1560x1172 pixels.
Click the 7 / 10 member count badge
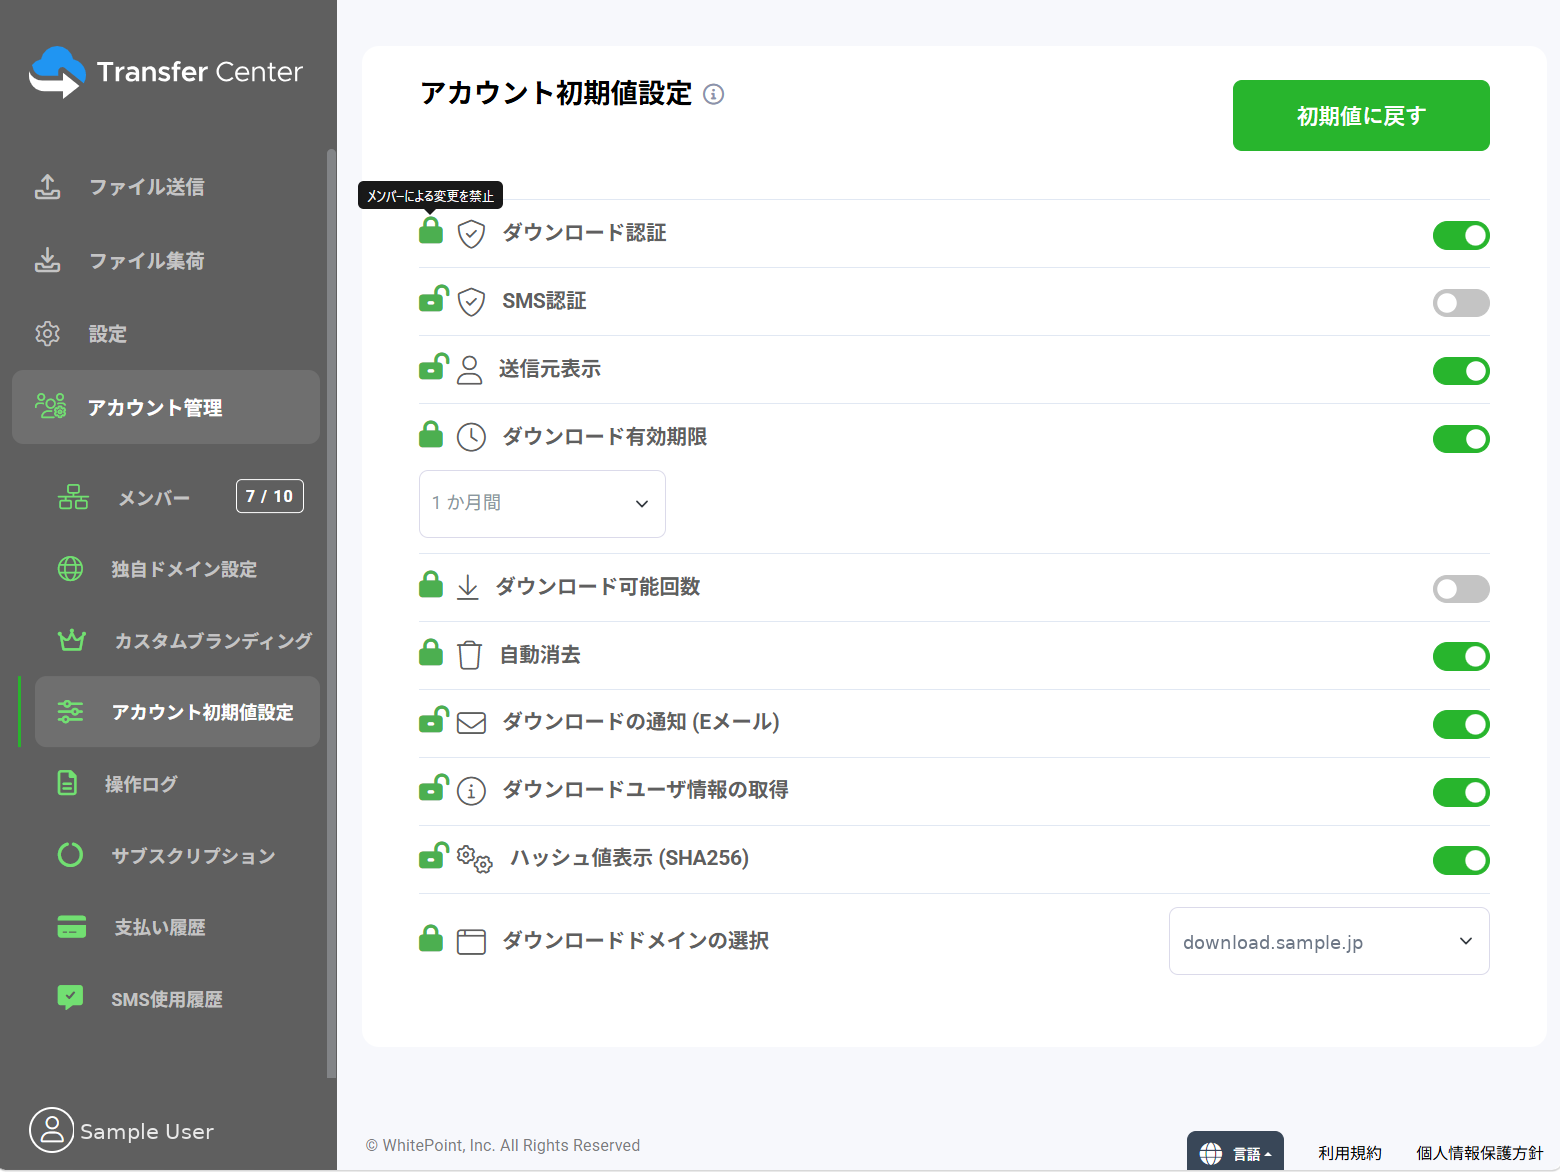(x=270, y=496)
